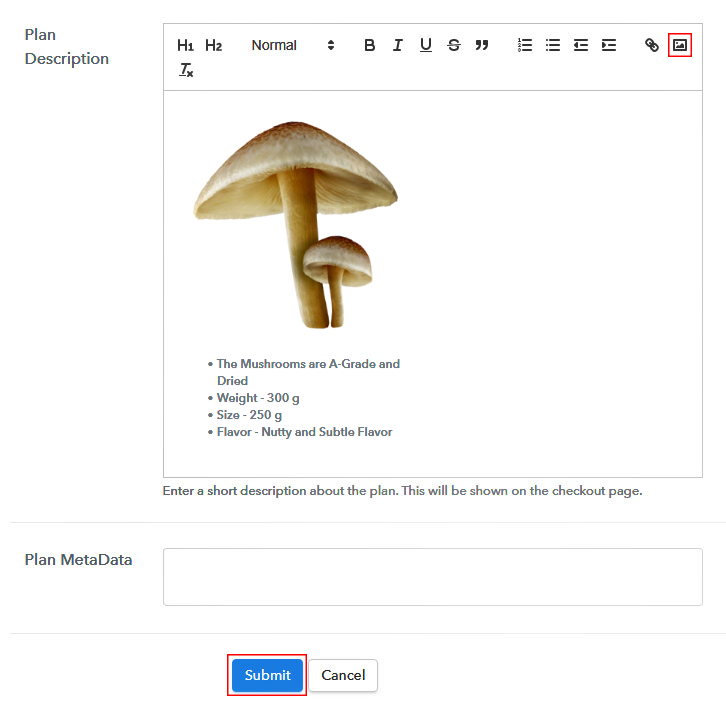Decrease indent of text
Image resolution: width=726 pixels, height=716 pixels.
tap(581, 45)
